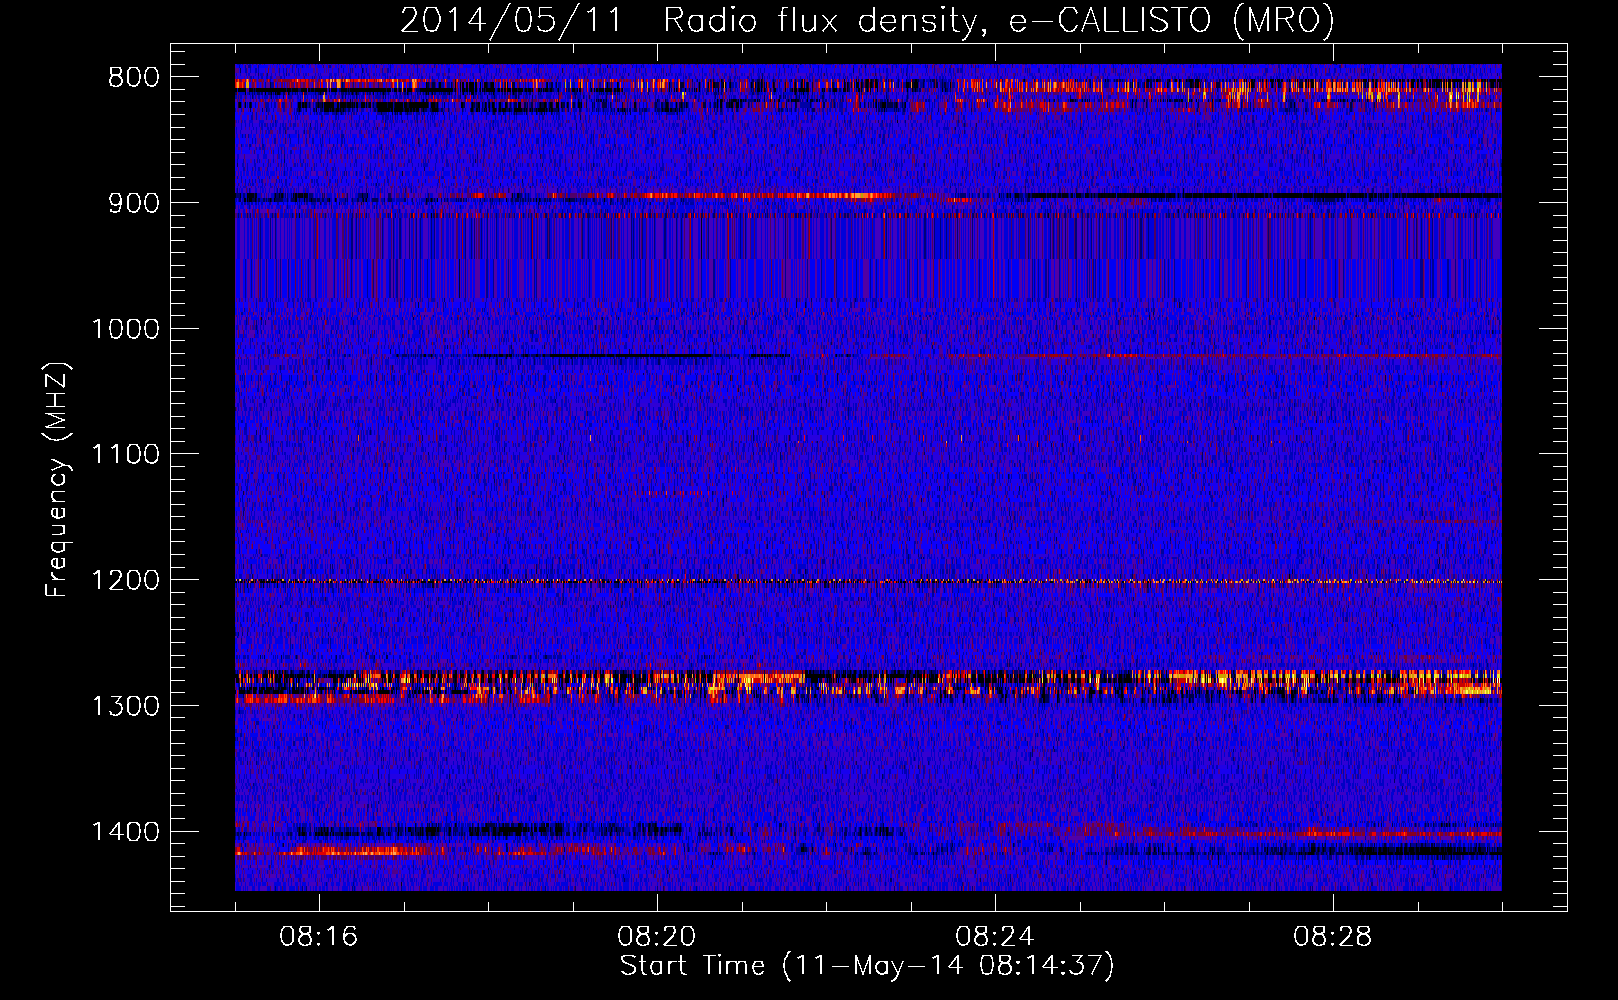1618x1000 pixels.
Task: Click the 1200 frequency tick label
Action: tap(125, 580)
